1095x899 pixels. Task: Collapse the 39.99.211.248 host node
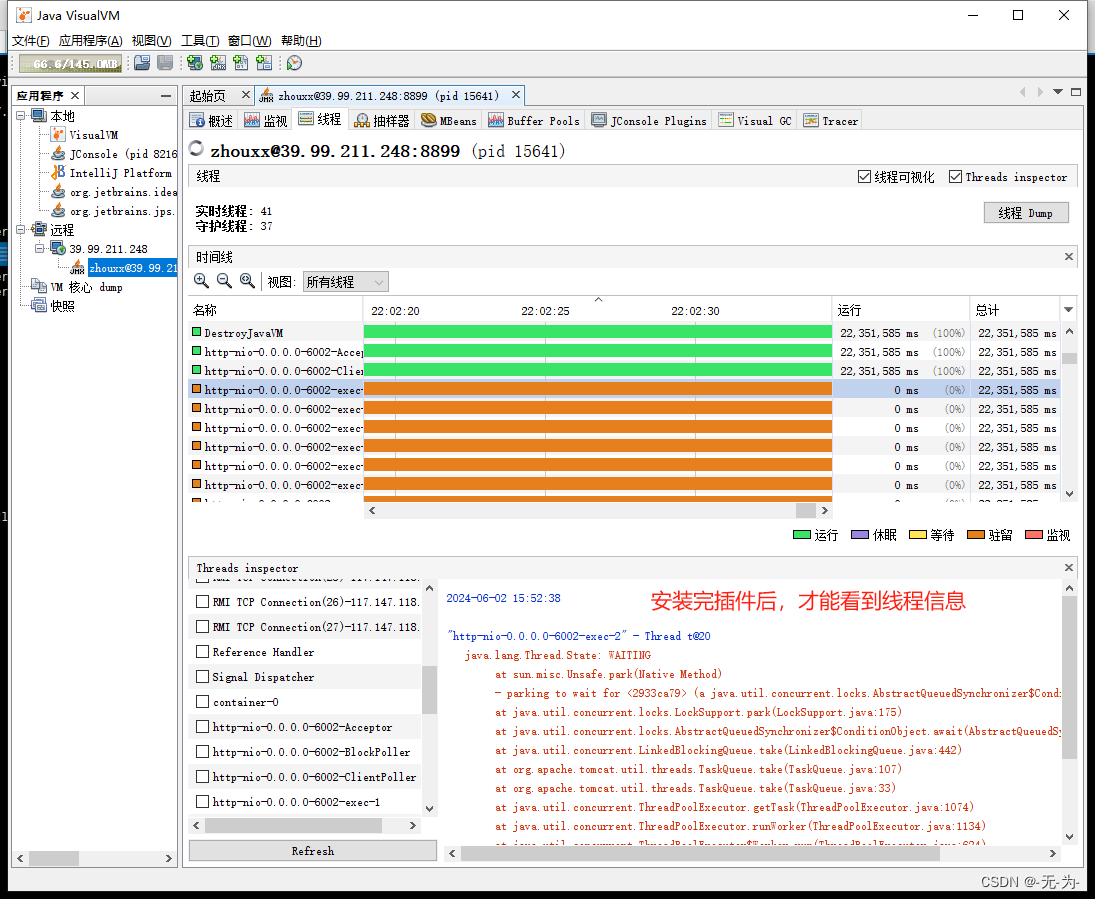pyautogui.click(x=40, y=248)
